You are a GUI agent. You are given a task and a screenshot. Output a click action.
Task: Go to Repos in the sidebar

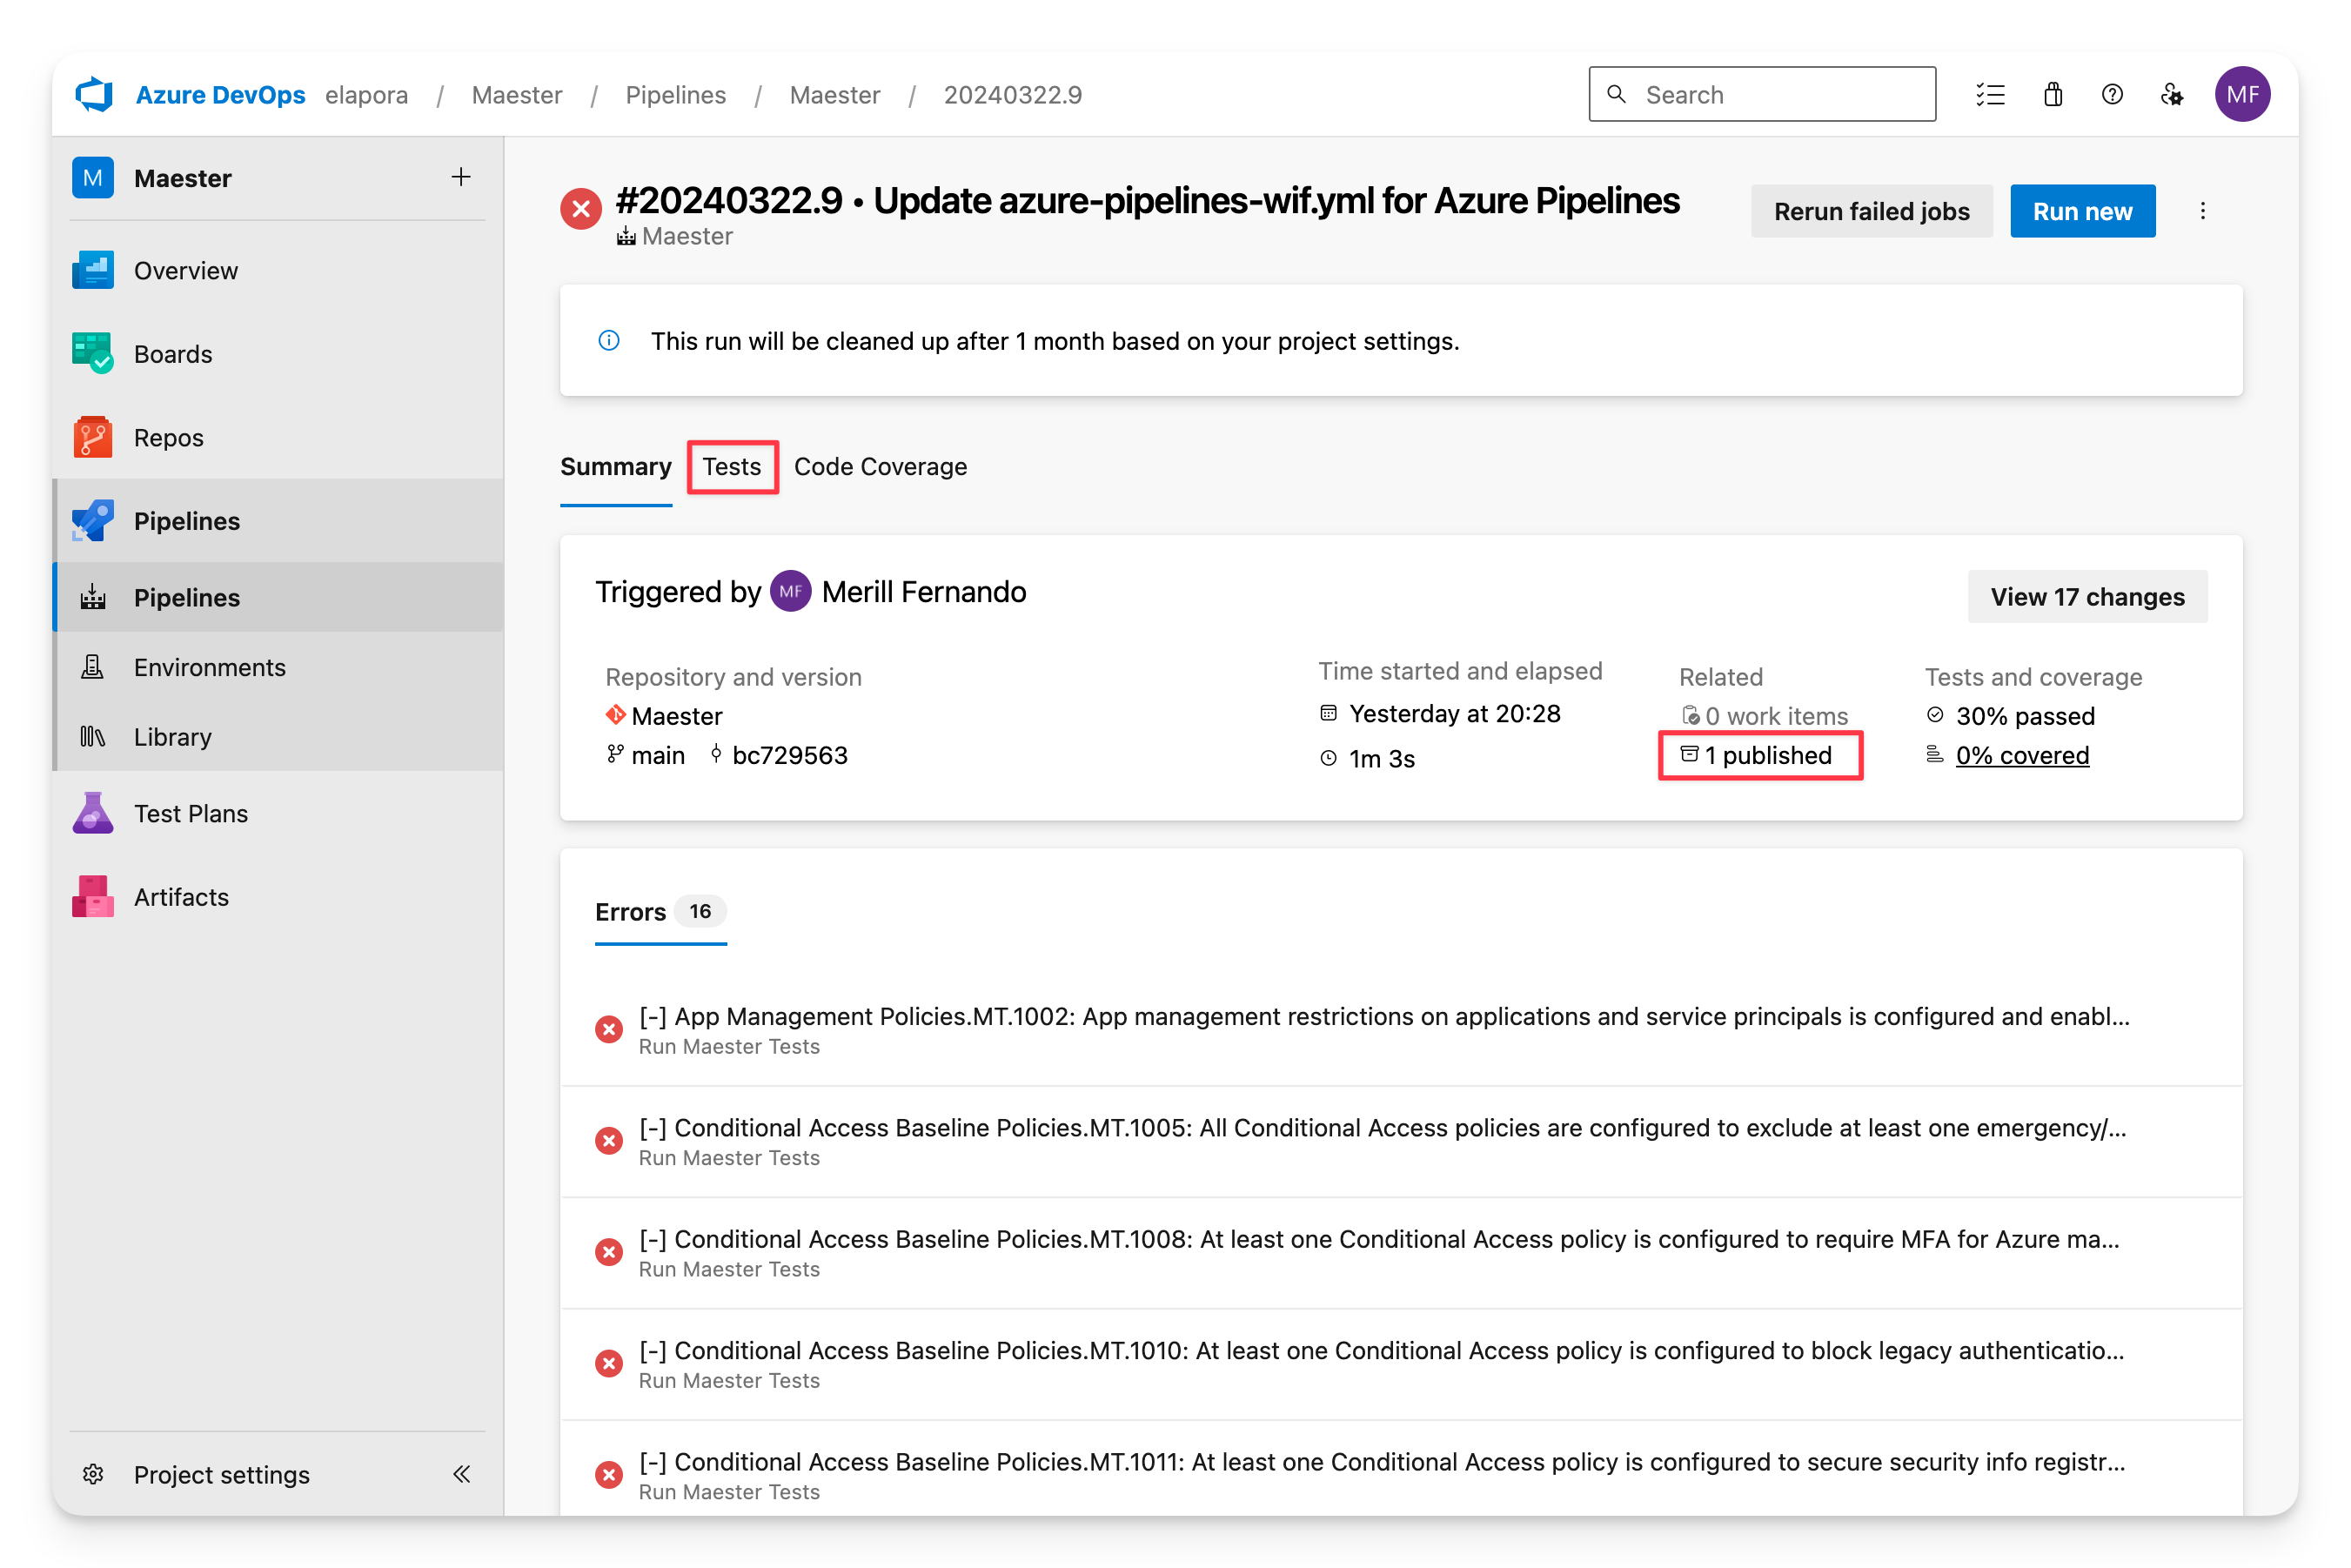point(168,437)
